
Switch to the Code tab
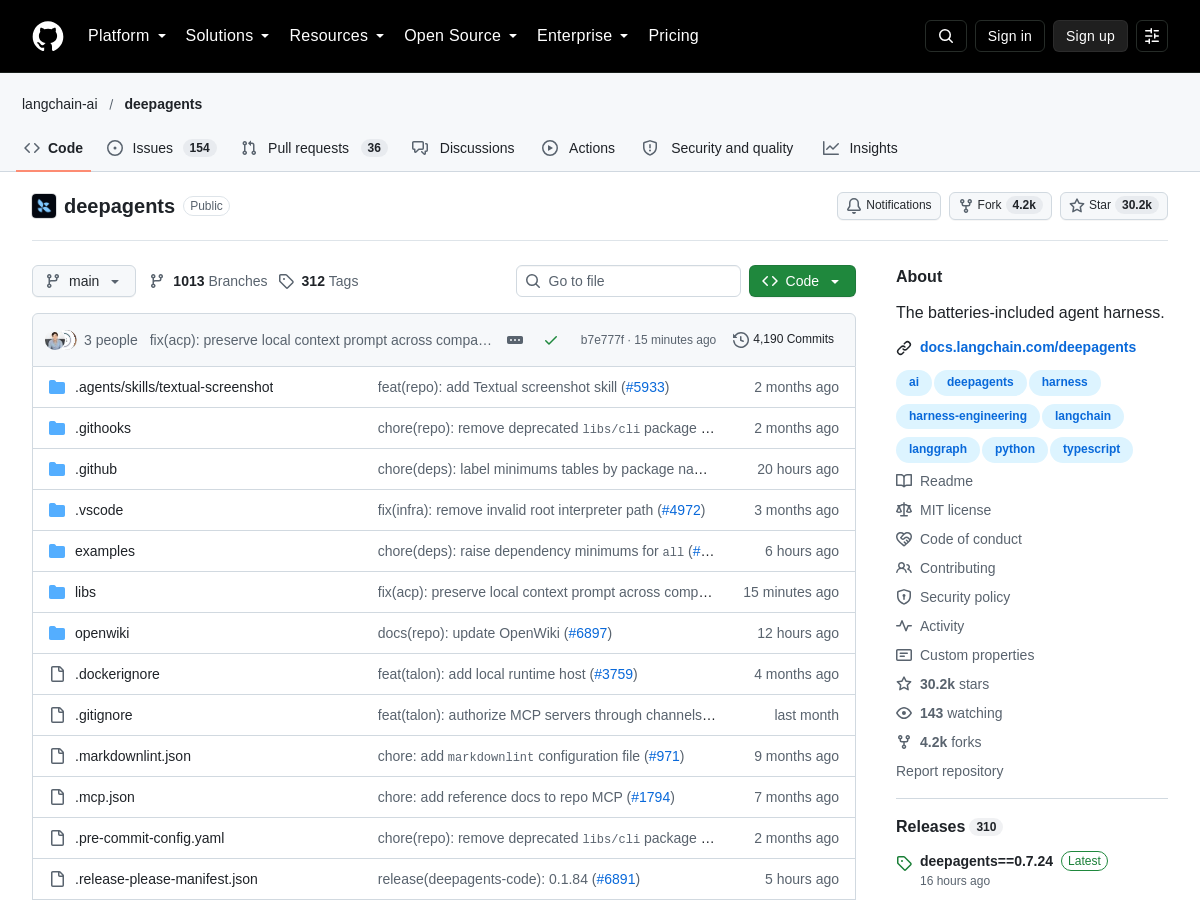pyautogui.click(x=54, y=148)
